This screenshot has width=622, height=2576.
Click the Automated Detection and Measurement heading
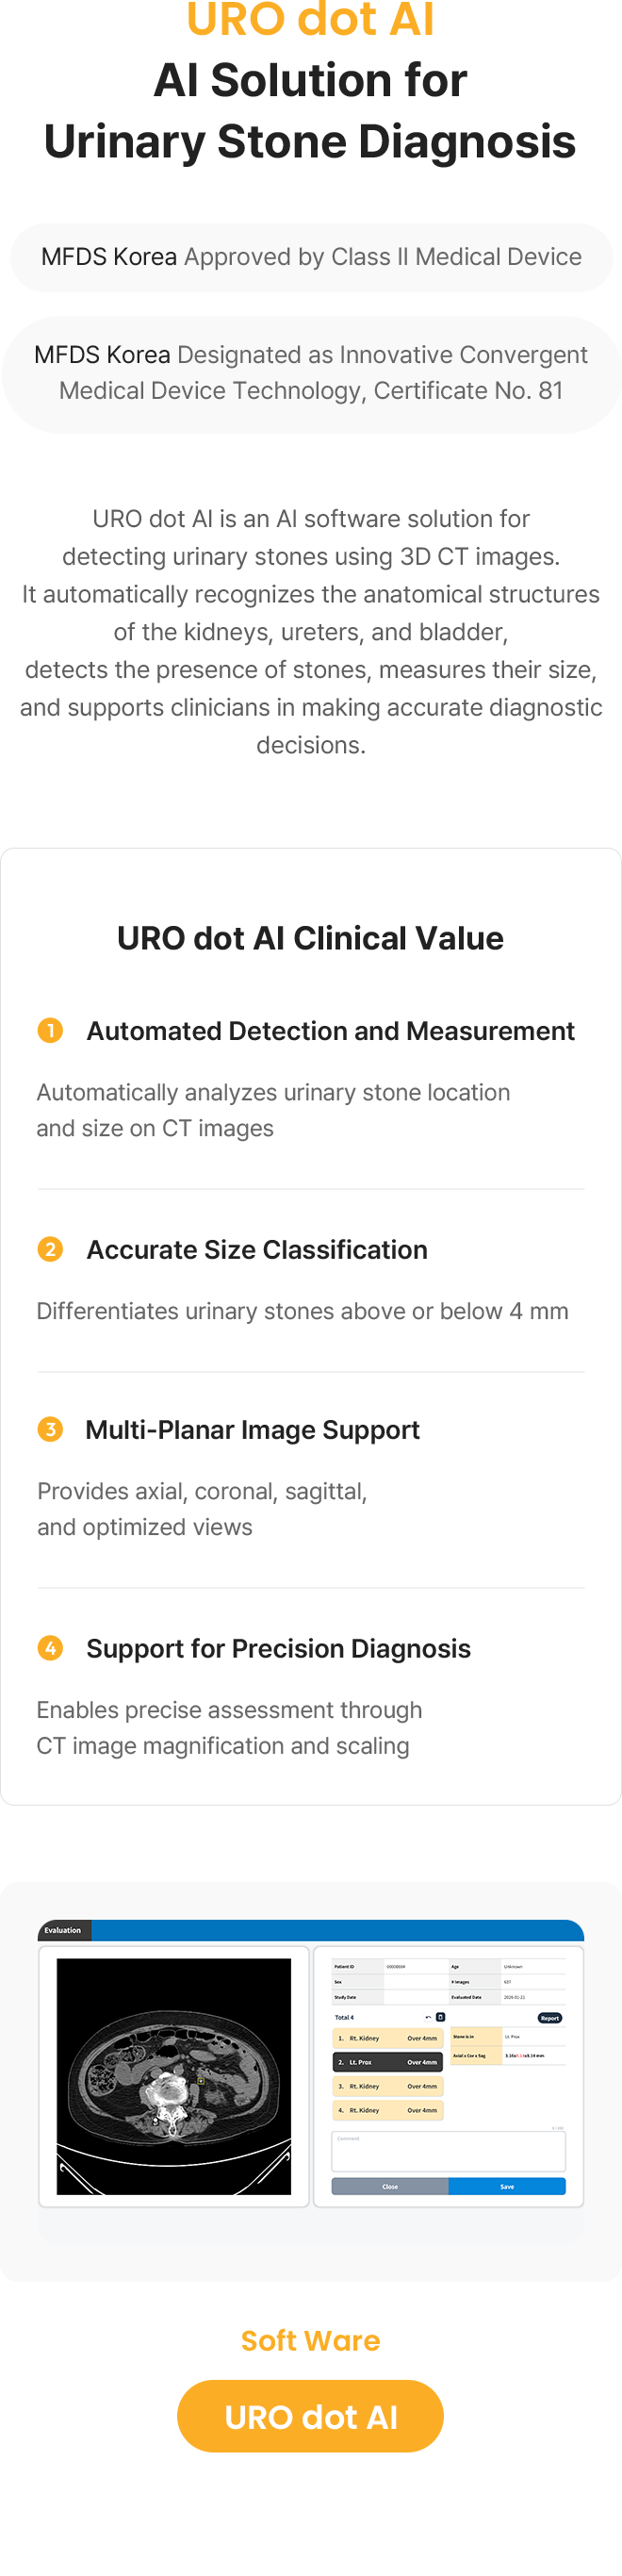pyautogui.click(x=330, y=1031)
